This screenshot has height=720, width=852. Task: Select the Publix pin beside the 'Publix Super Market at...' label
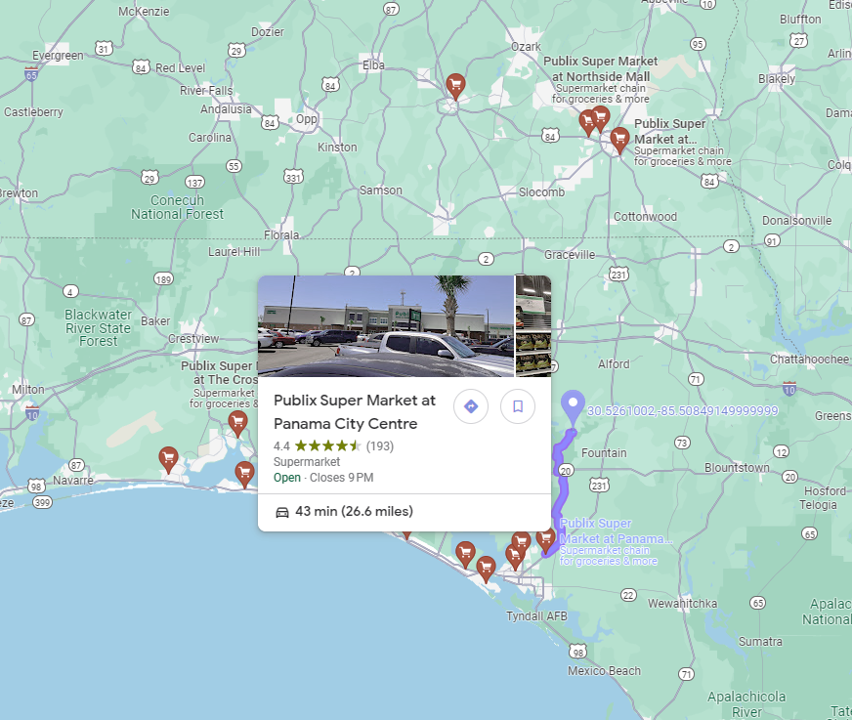(x=619, y=140)
